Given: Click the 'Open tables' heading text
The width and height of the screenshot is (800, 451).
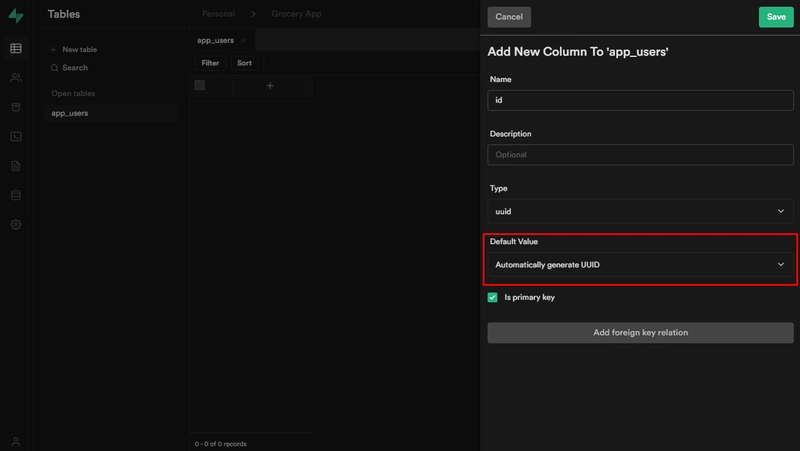Looking at the screenshot, I should [73, 93].
